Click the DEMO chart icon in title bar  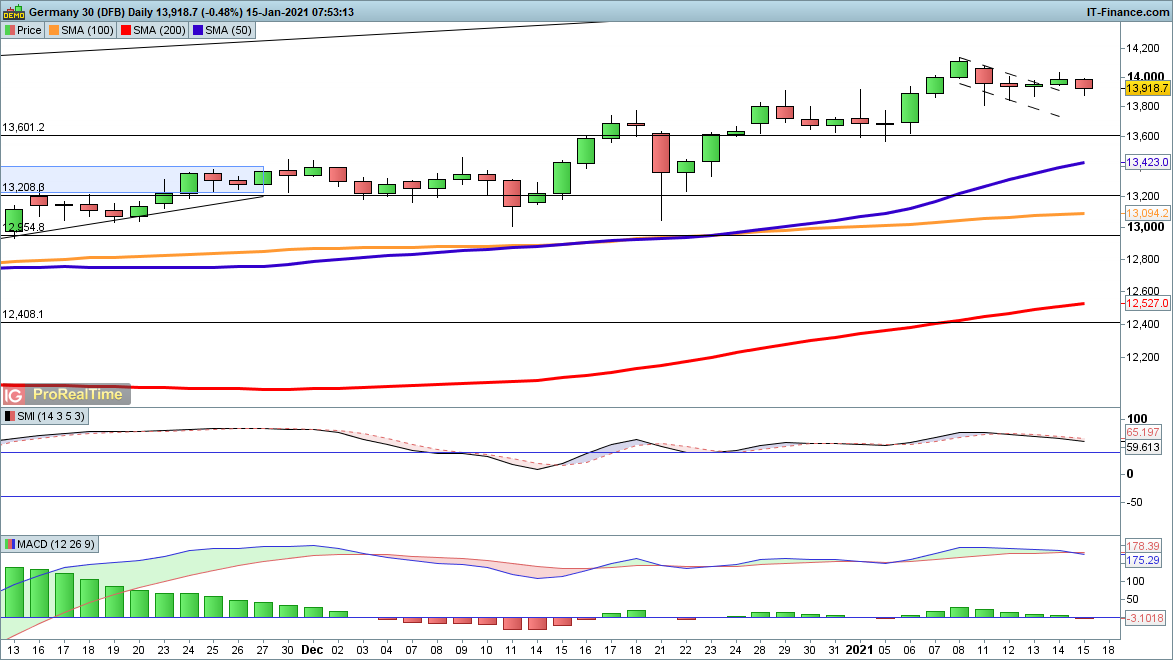pyautogui.click(x=12, y=12)
